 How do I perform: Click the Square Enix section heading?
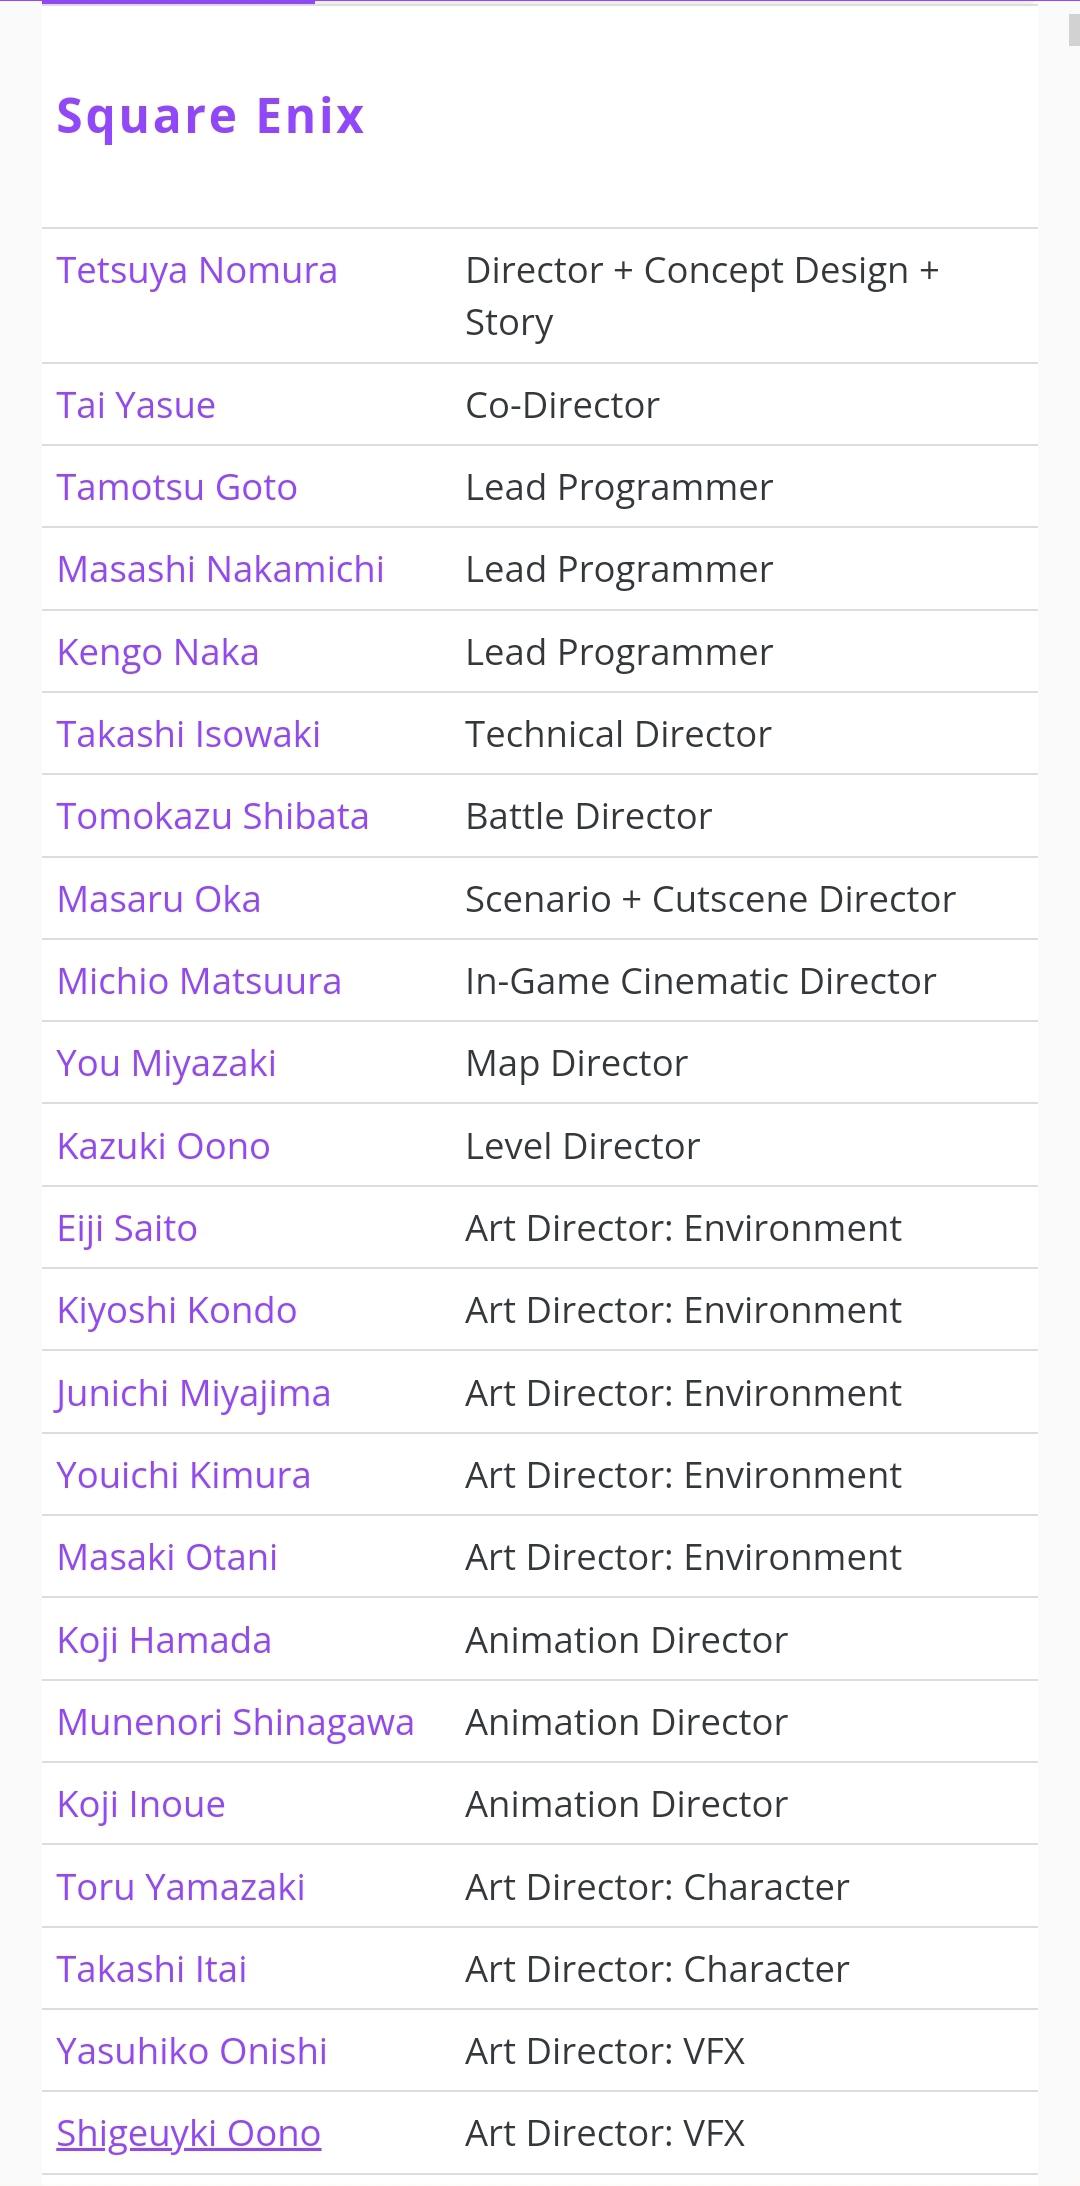pyautogui.click(x=210, y=116)
